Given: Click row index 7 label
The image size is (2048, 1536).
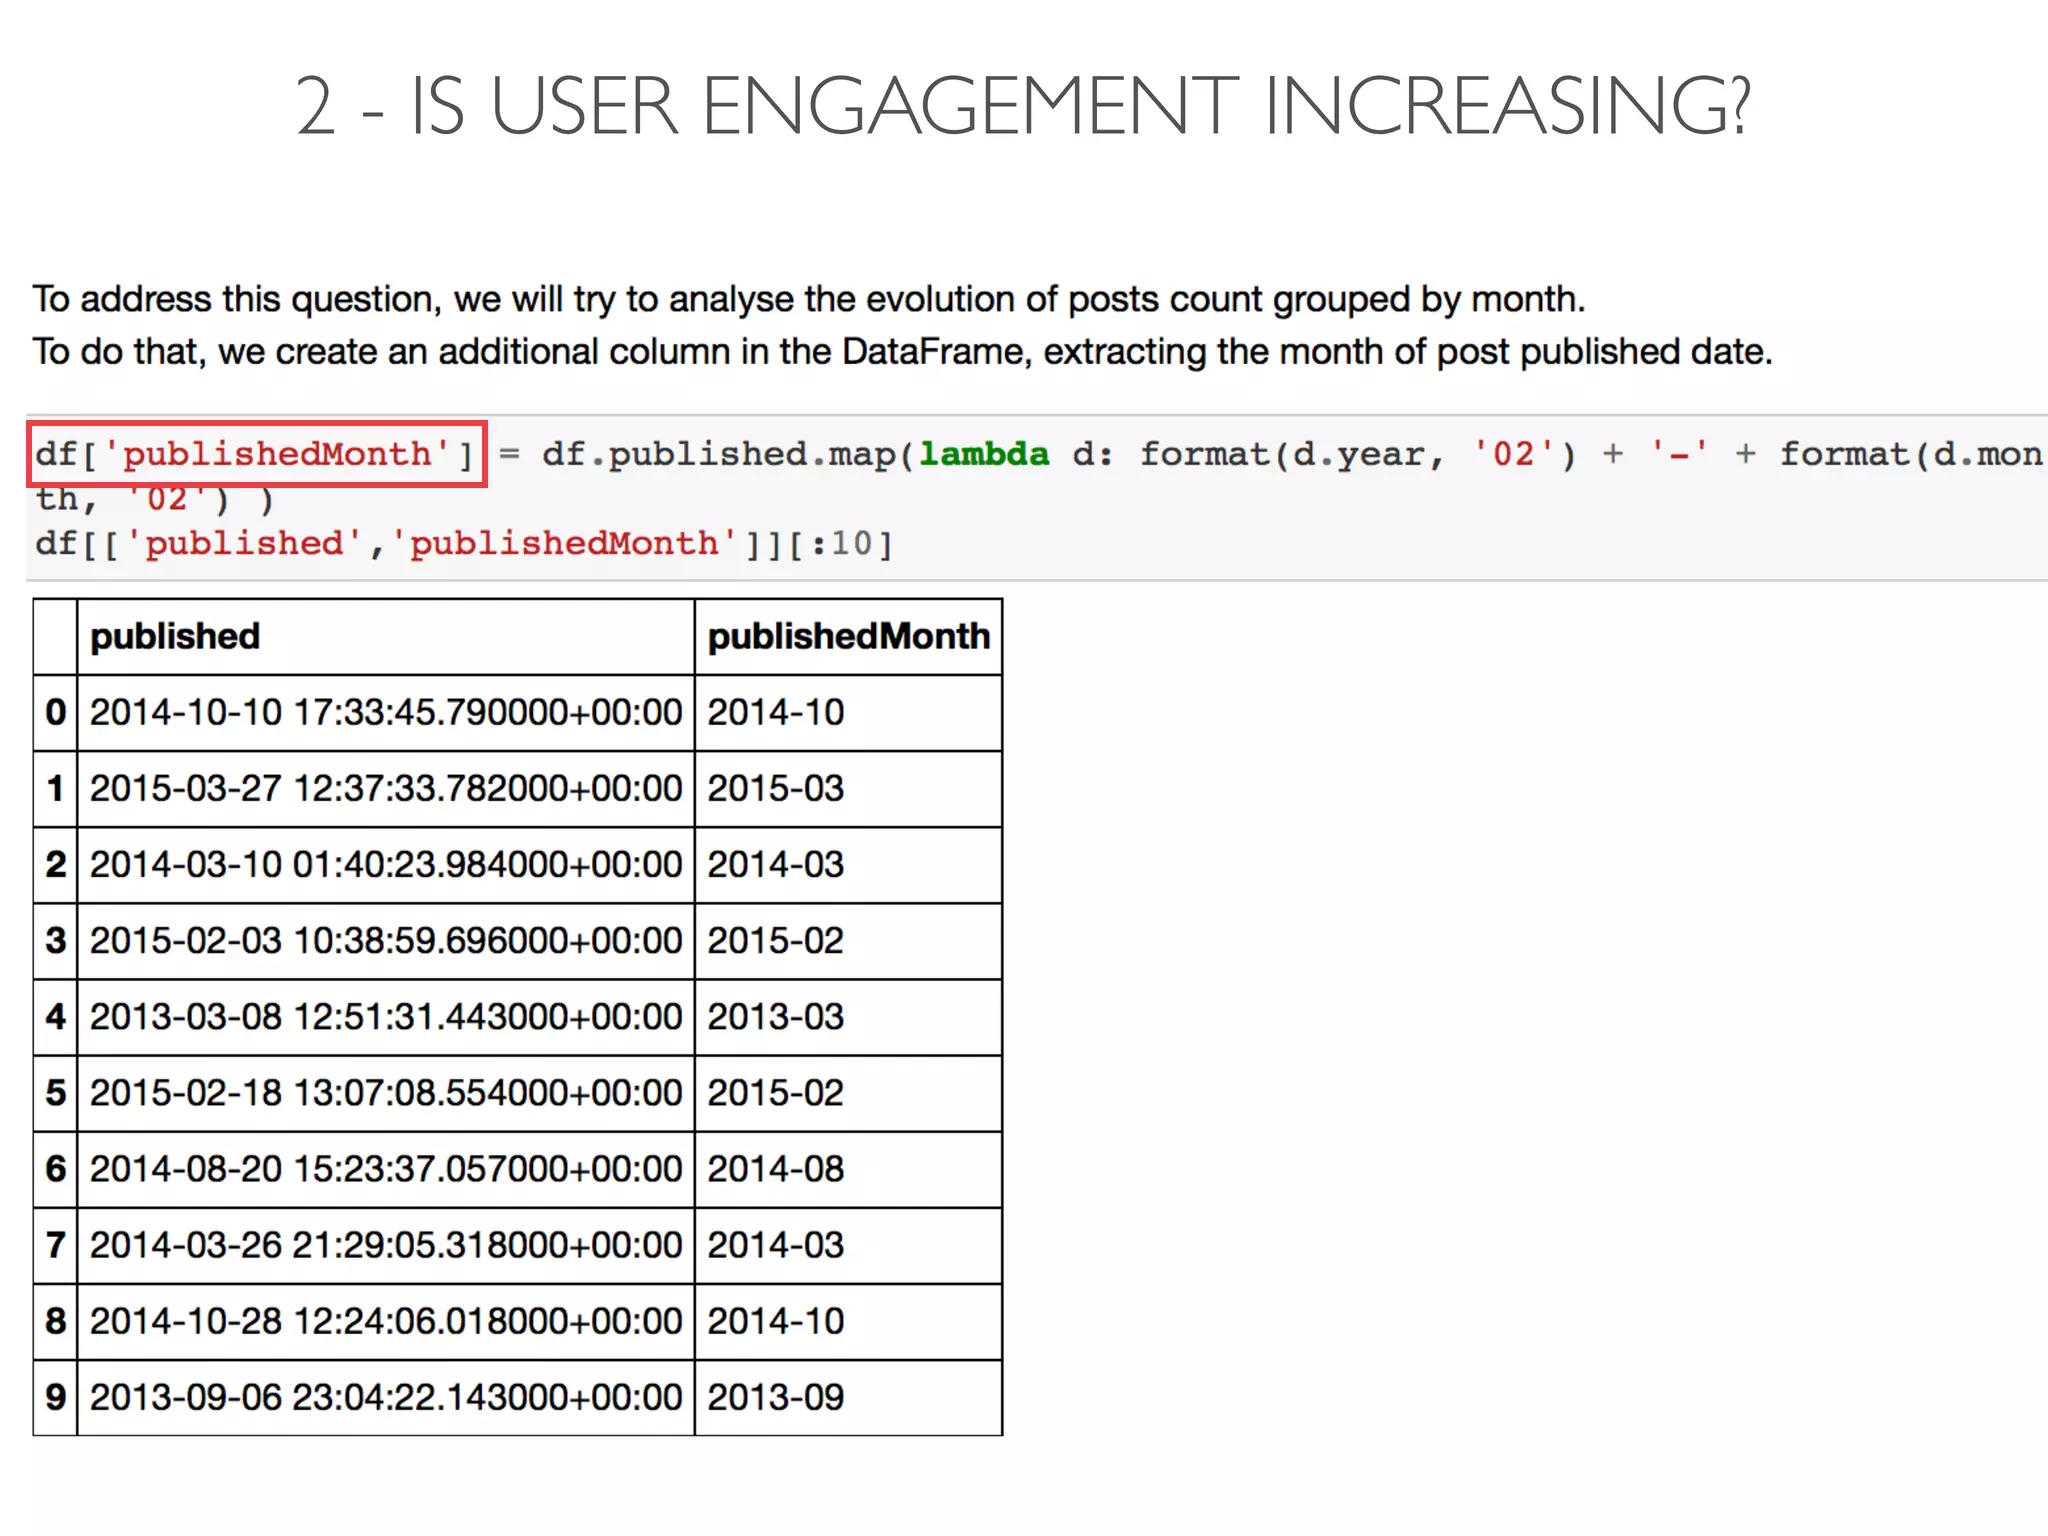Looking at the screenshot, I should [56, 1245].
